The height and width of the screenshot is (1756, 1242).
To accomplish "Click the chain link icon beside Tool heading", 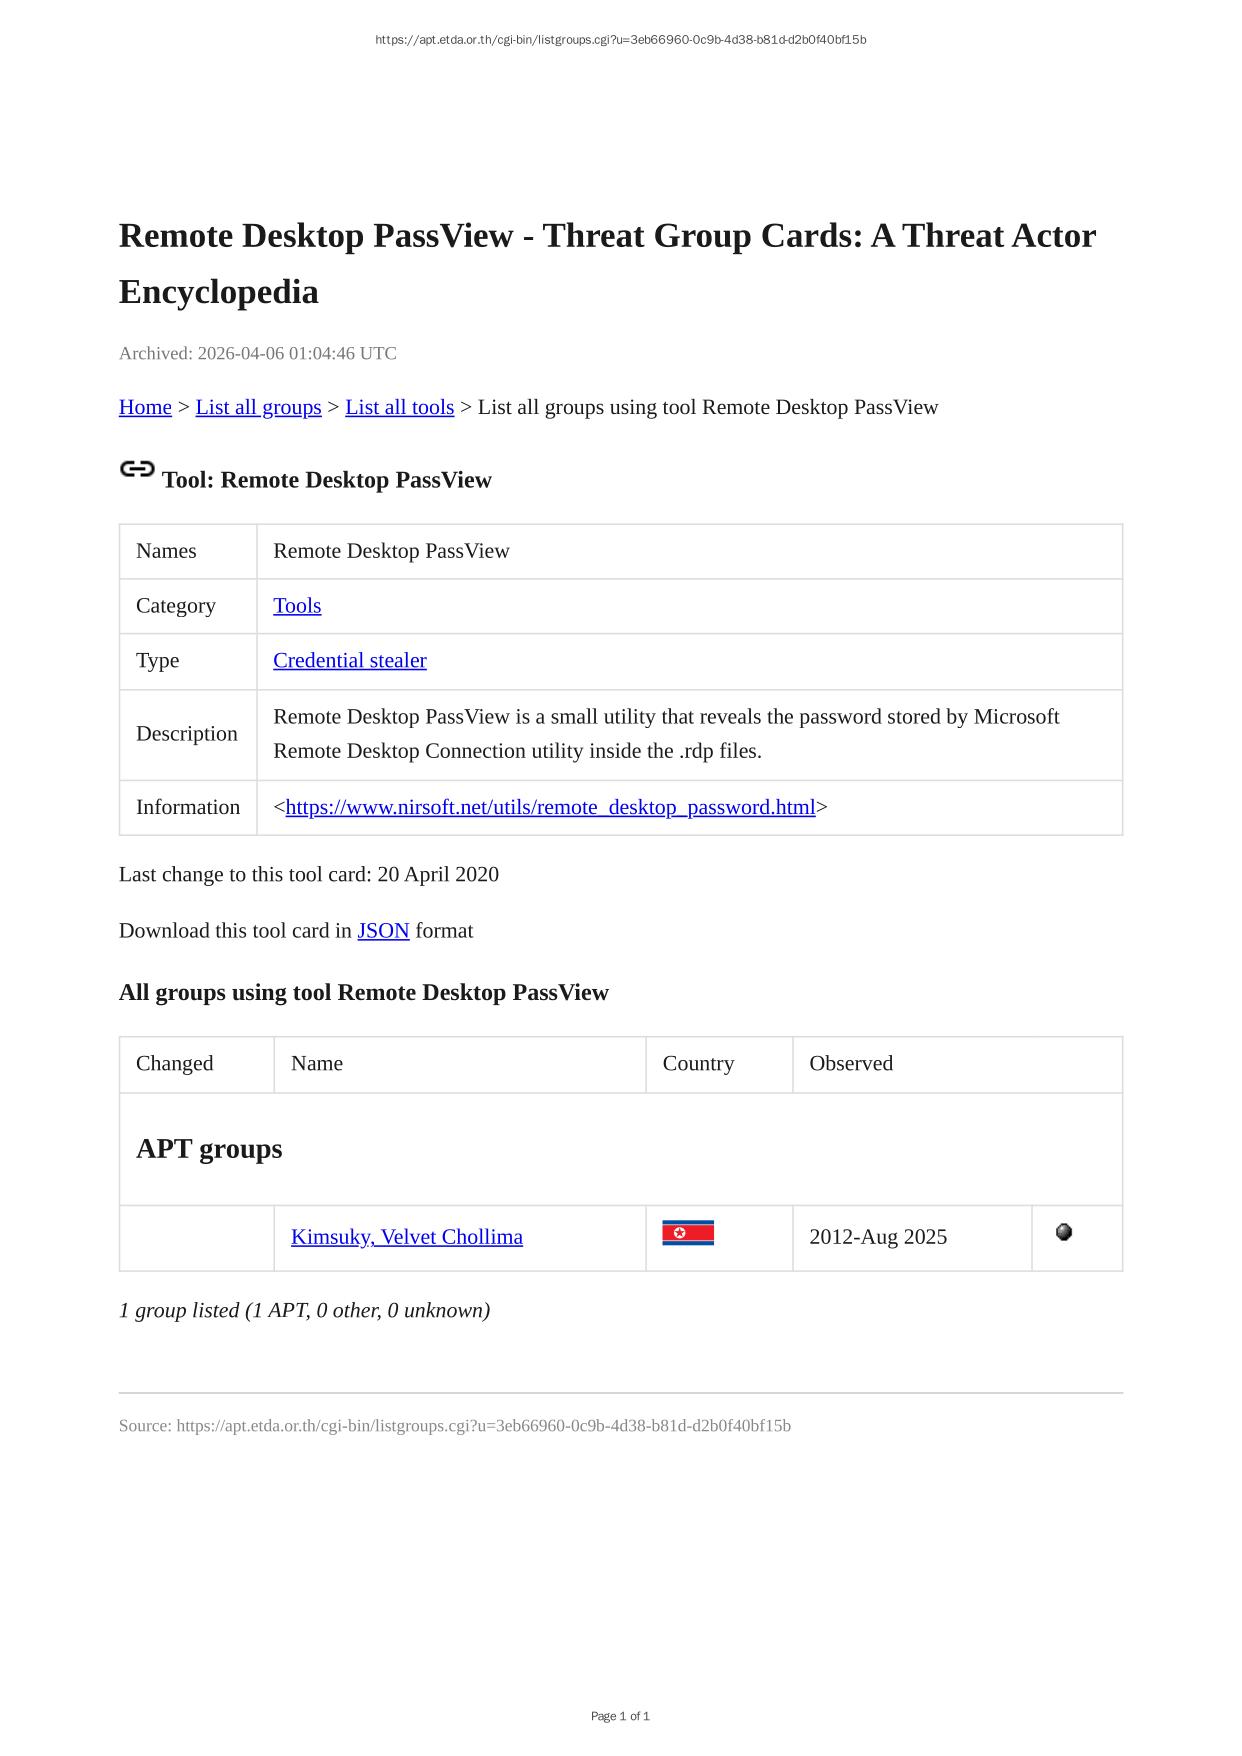I will (137, 469).
